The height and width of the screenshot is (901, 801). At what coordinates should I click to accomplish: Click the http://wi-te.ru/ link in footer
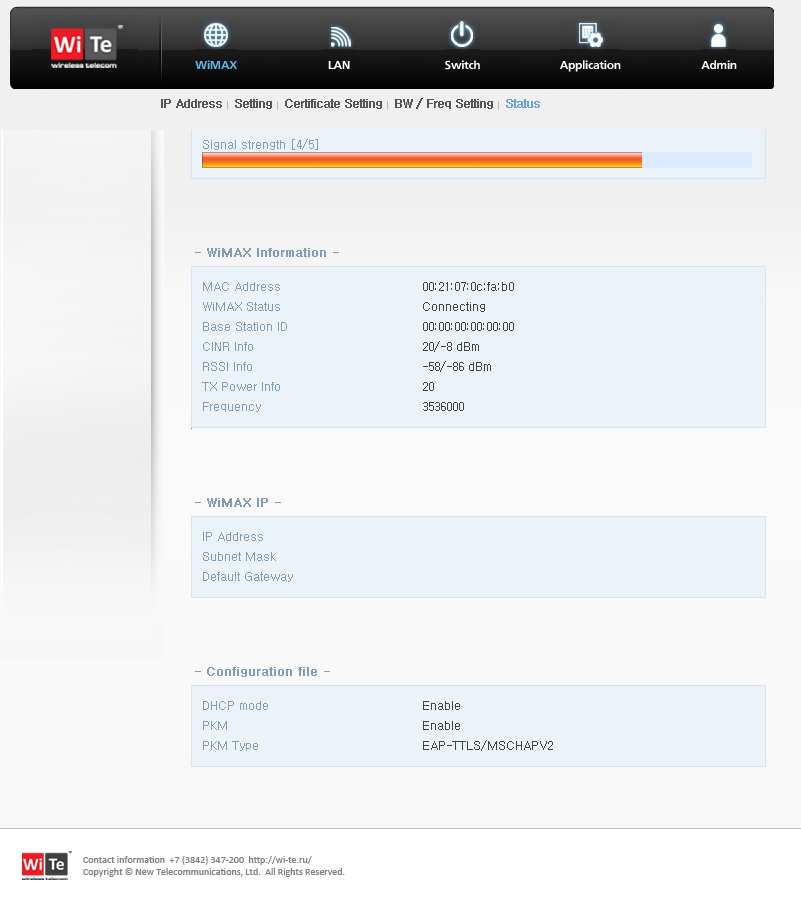point(280,860)
